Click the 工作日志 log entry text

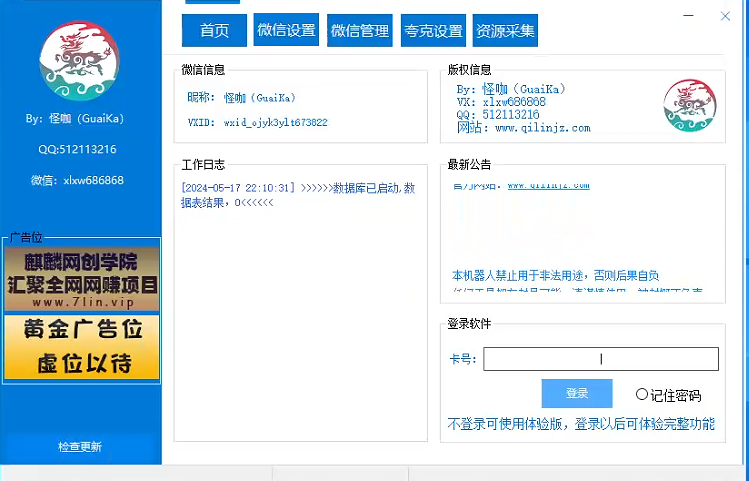(297, 194)
